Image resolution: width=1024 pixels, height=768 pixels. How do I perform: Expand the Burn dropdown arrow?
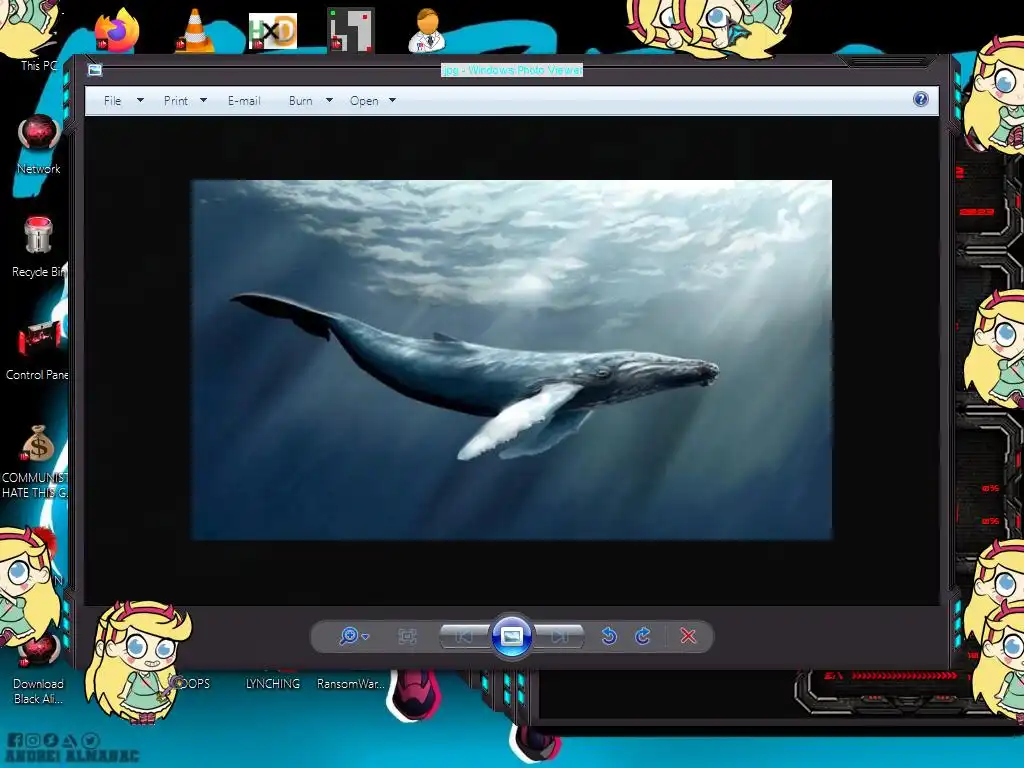[x=329, y=101]
